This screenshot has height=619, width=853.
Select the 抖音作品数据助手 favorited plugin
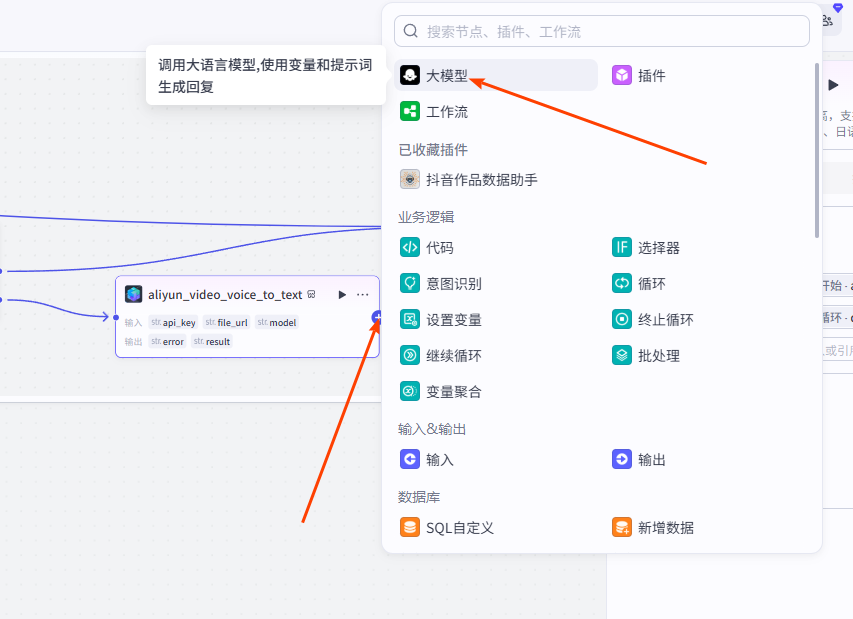point(468,179)
